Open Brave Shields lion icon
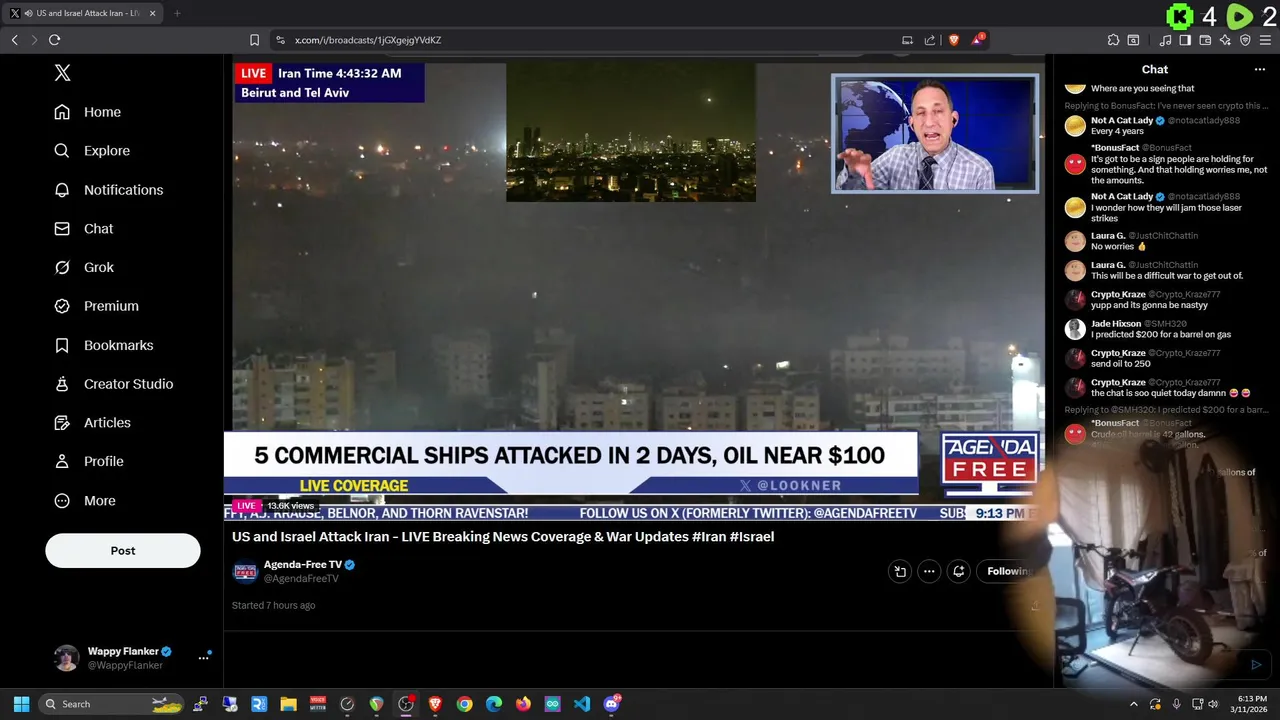Image resolution: width=1280 pixels, height=720 pixels. tap(953, 40)
